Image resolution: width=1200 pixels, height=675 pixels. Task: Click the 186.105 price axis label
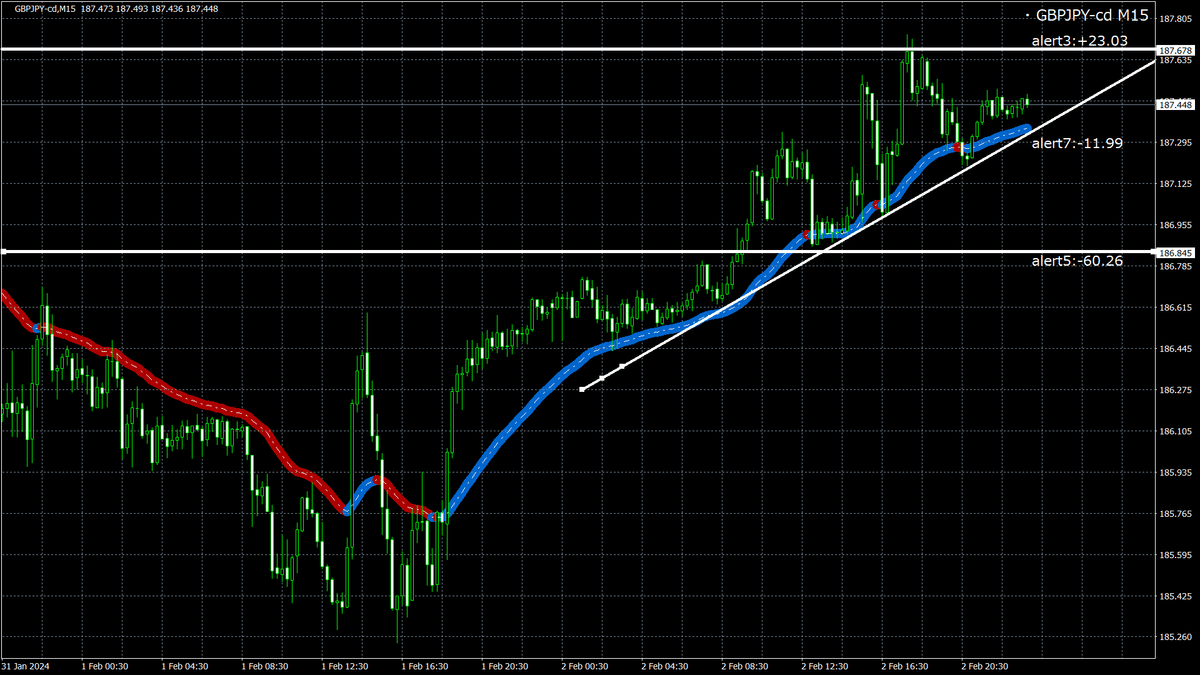click(x=1175, y=432)
